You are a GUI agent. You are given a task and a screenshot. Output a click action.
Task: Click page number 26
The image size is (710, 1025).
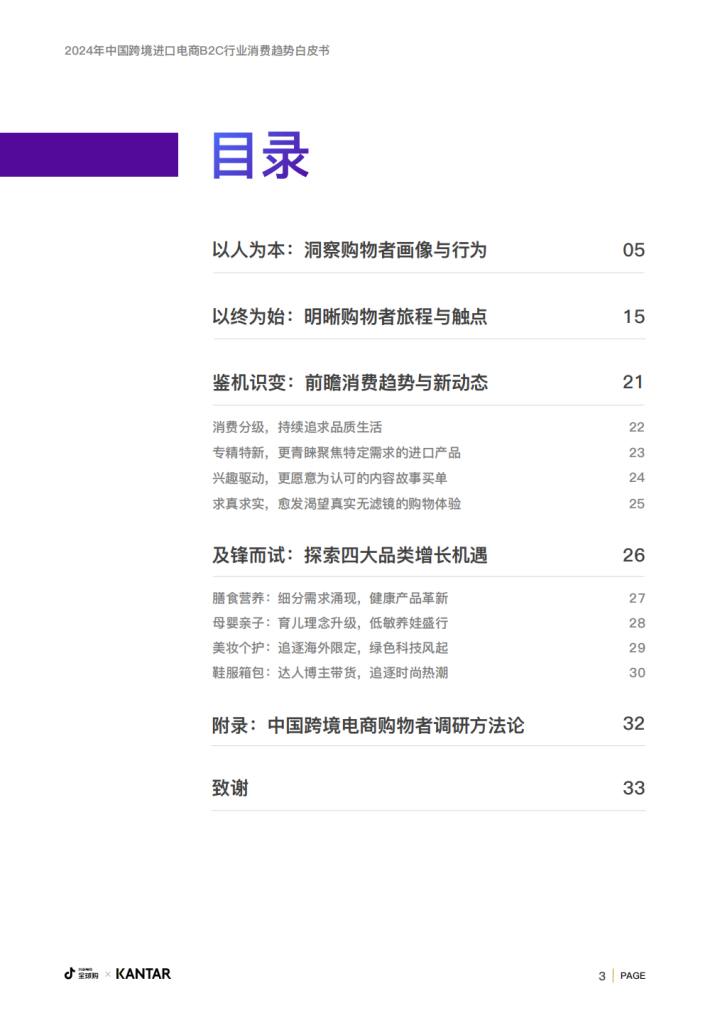pos(634,555)
